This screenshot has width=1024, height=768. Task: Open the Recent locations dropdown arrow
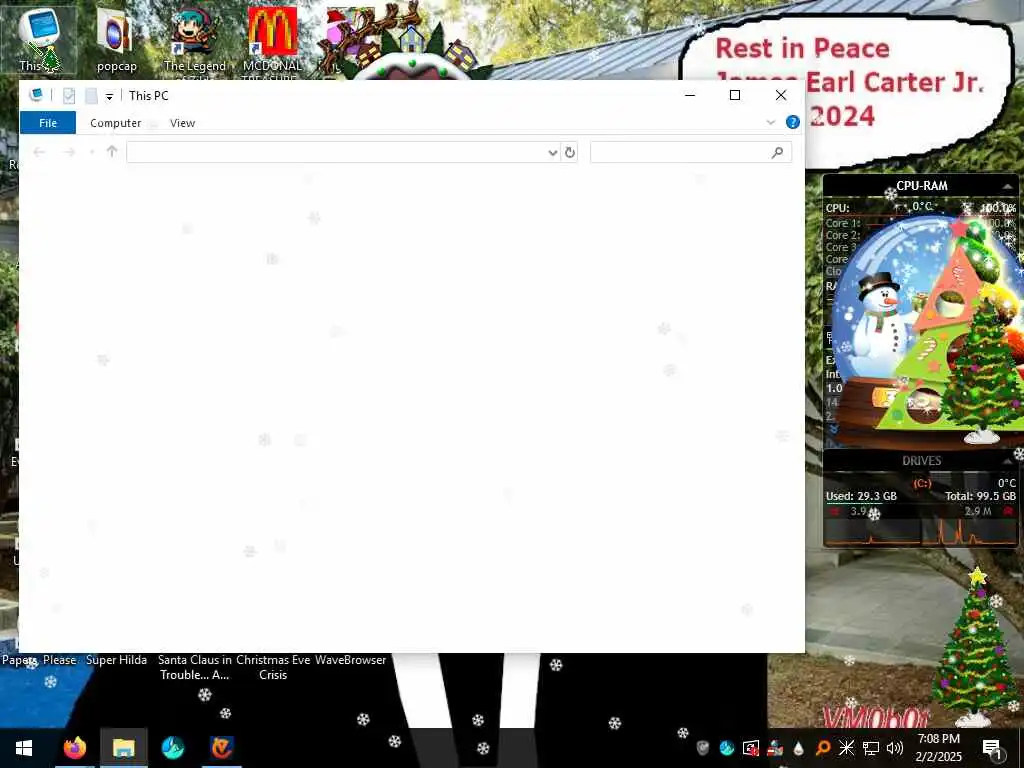(92, 152)
